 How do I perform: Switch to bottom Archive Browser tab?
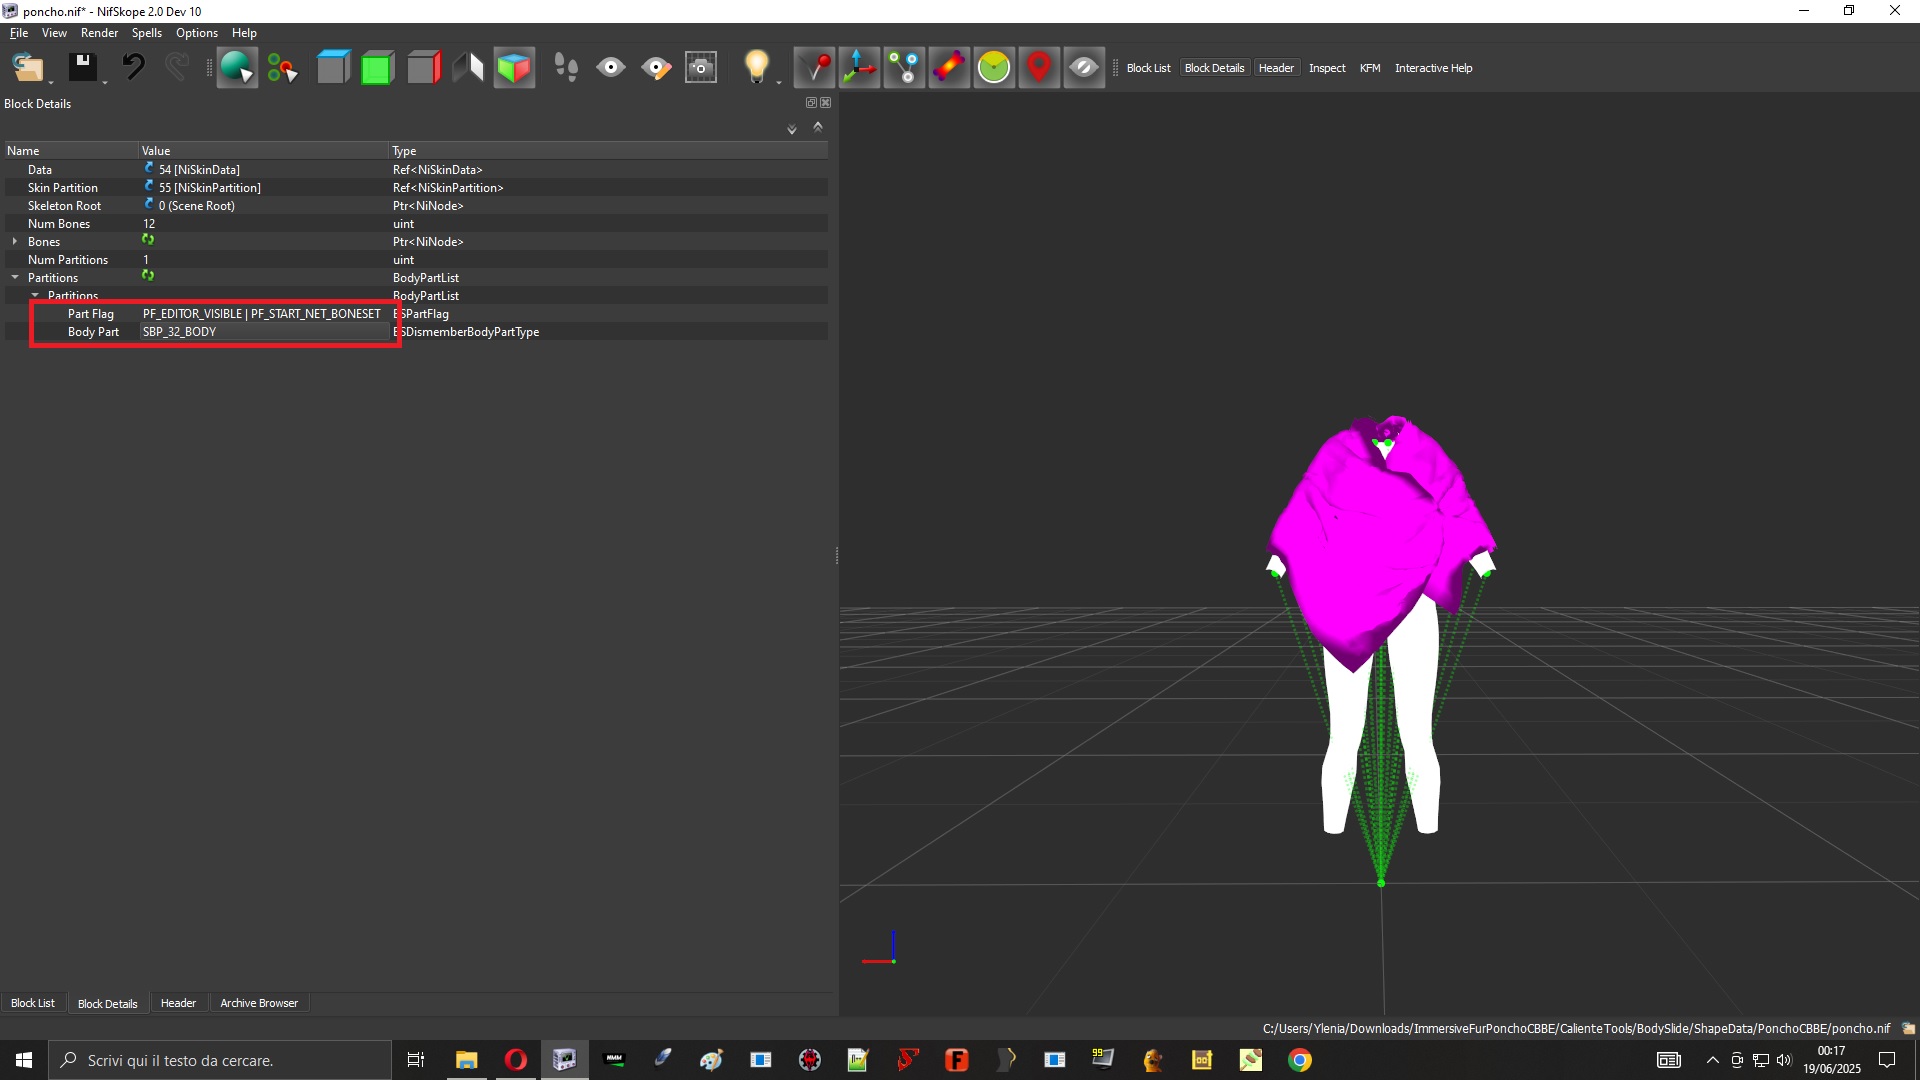pyautogui.click(x=259, y=1003)
